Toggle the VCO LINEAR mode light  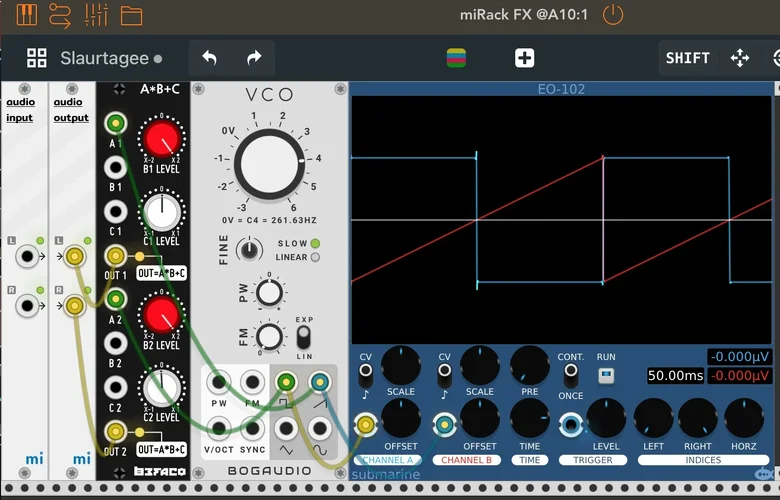tap(315, 257)
